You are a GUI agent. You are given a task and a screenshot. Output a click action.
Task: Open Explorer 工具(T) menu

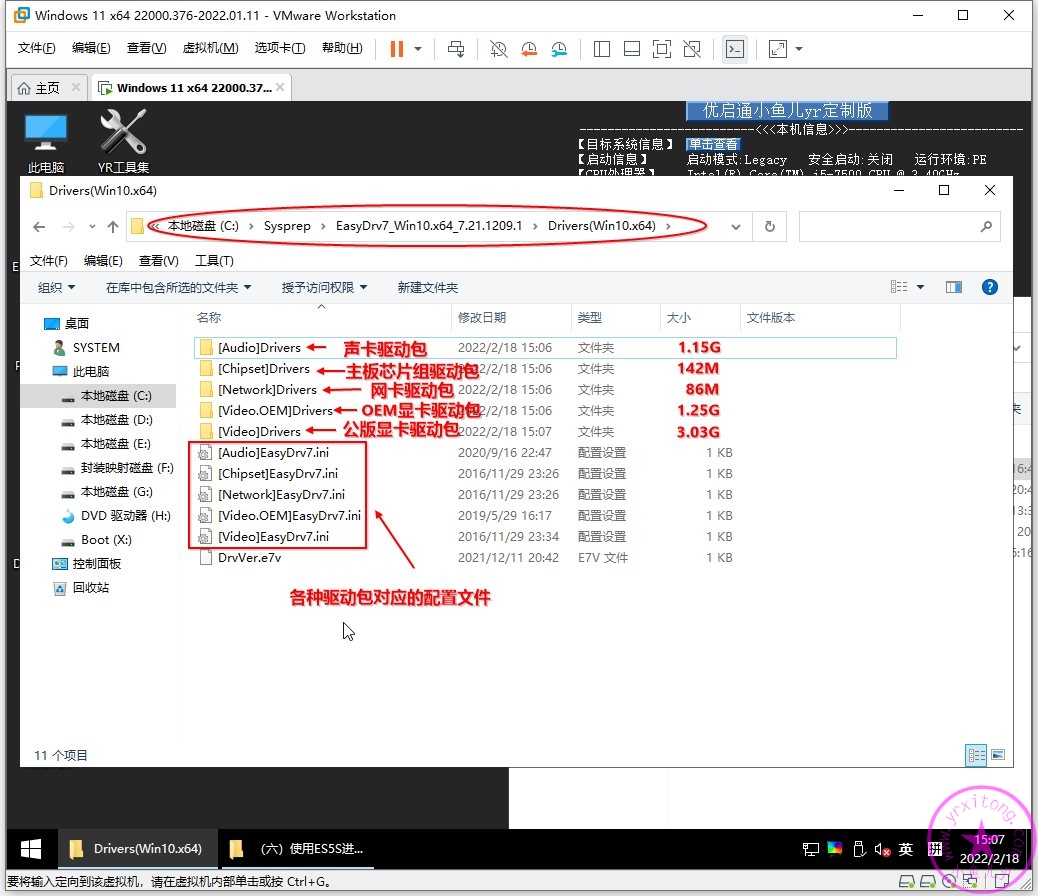[x=214, y=261]
